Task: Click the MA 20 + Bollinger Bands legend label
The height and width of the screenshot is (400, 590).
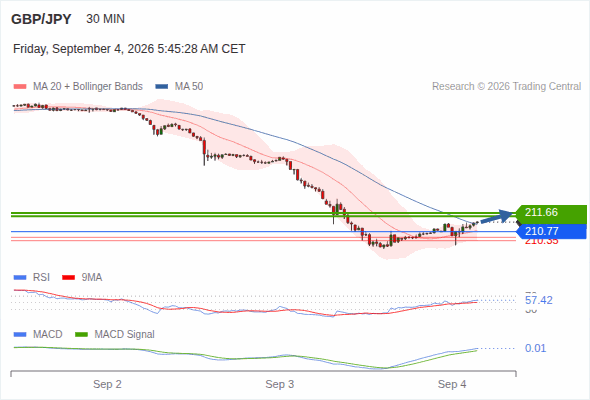Action: coord(88,87)
